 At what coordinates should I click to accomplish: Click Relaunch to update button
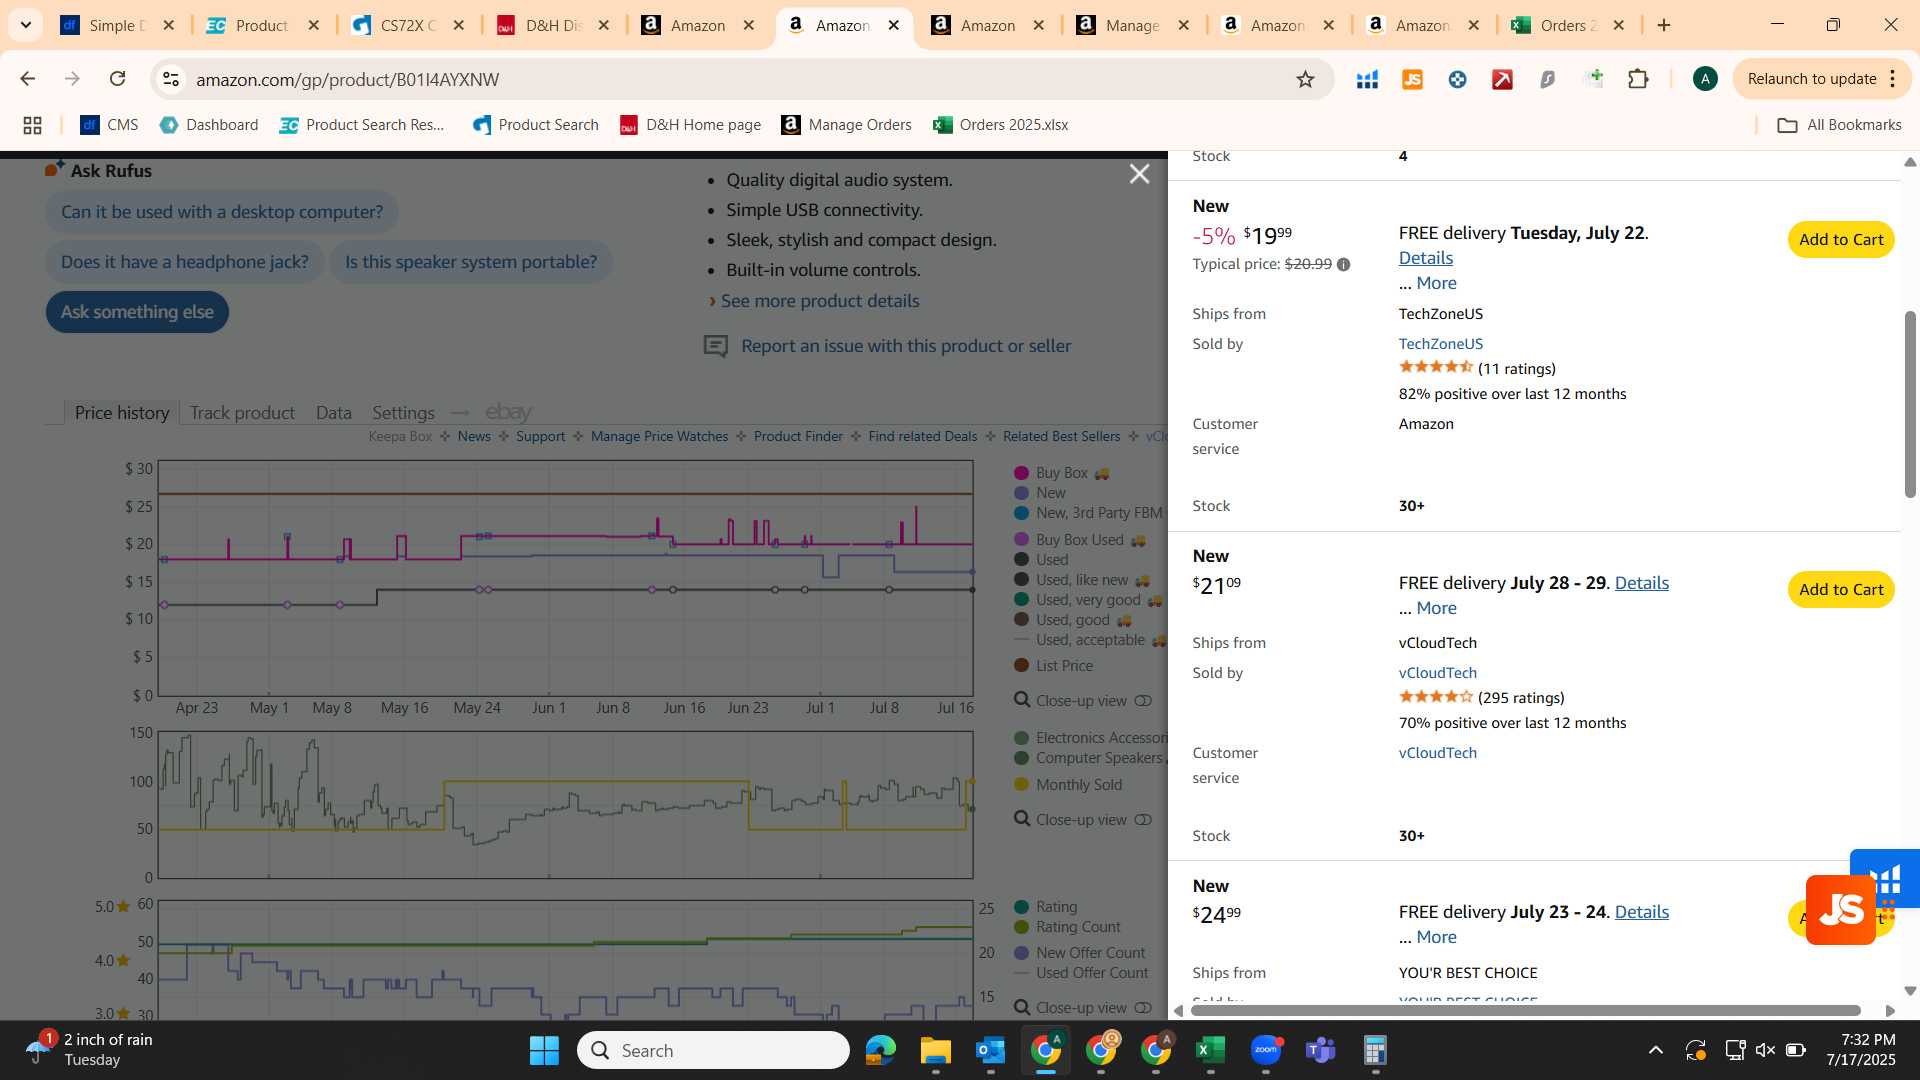[x=1811, y=79]
